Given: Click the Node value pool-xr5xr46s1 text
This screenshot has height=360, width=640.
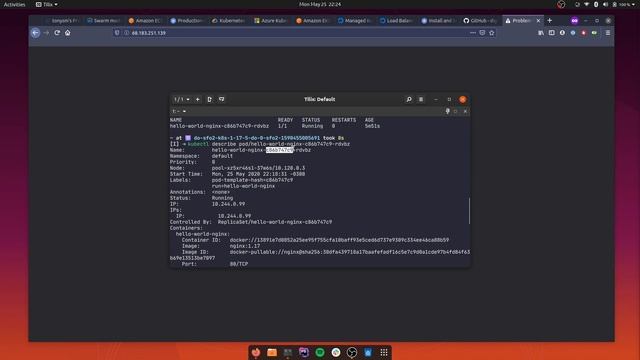Looking at the screenshot, I should tap(258, 168).
